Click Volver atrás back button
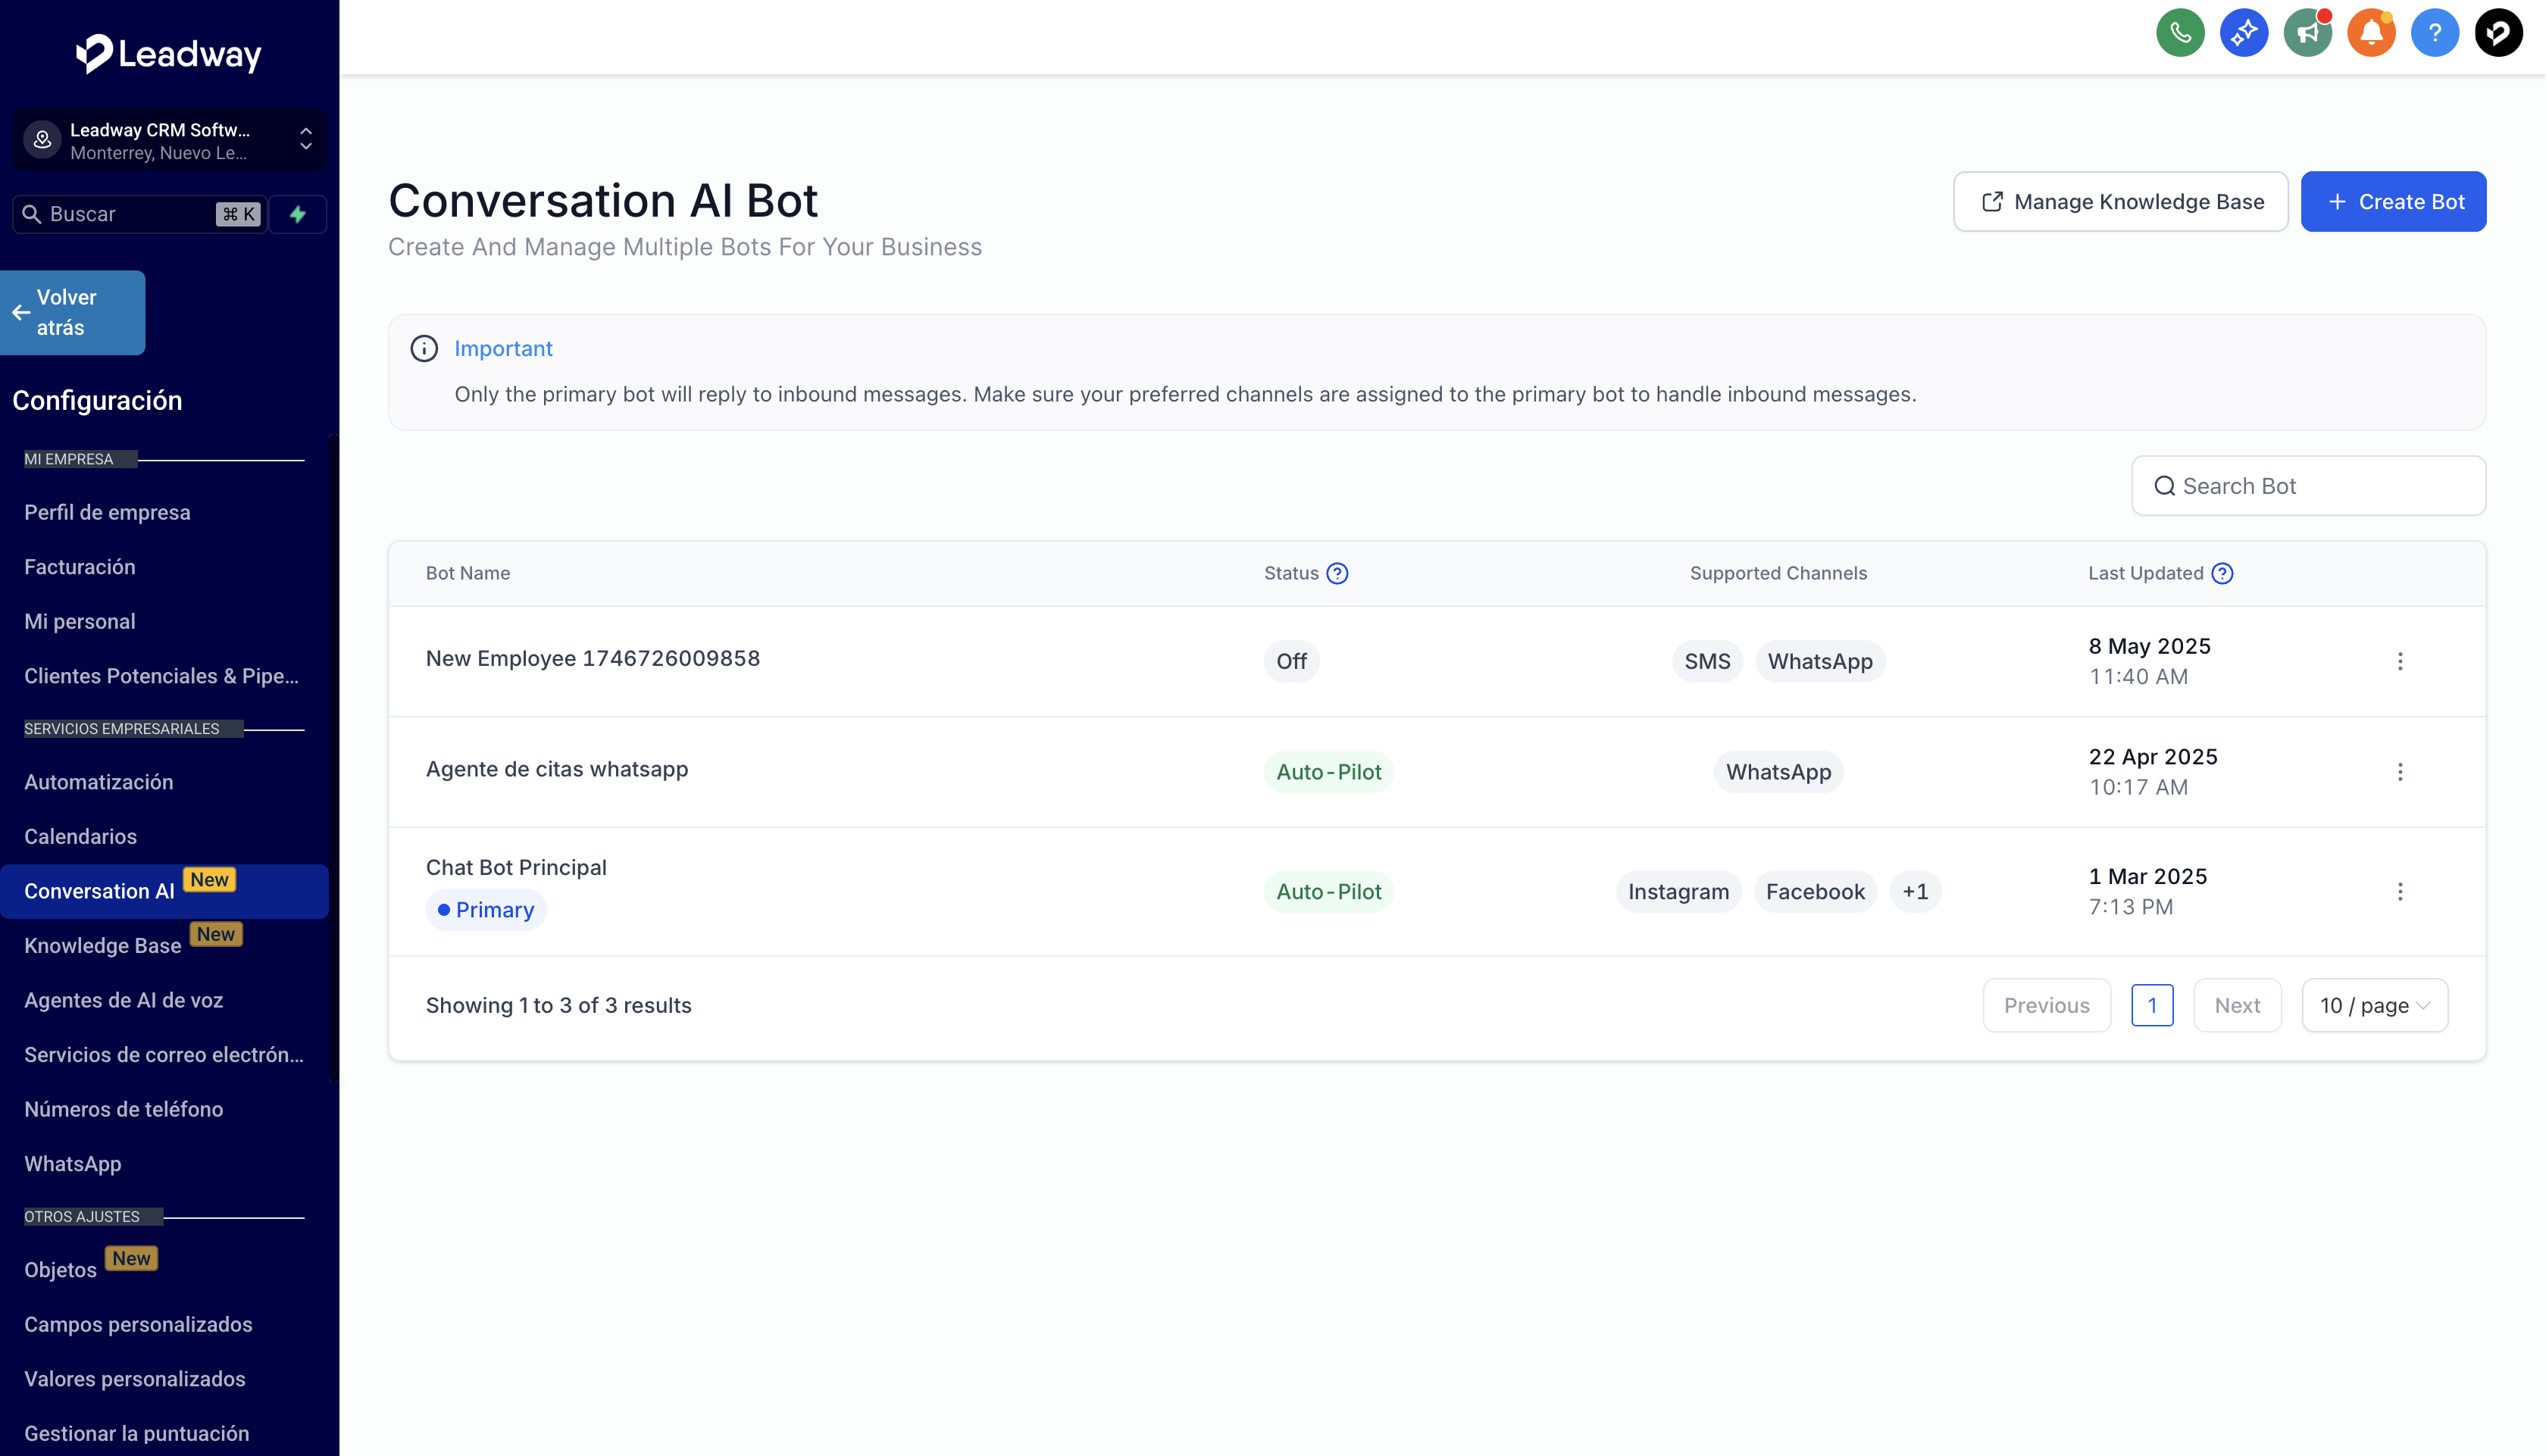 point(72,312)
